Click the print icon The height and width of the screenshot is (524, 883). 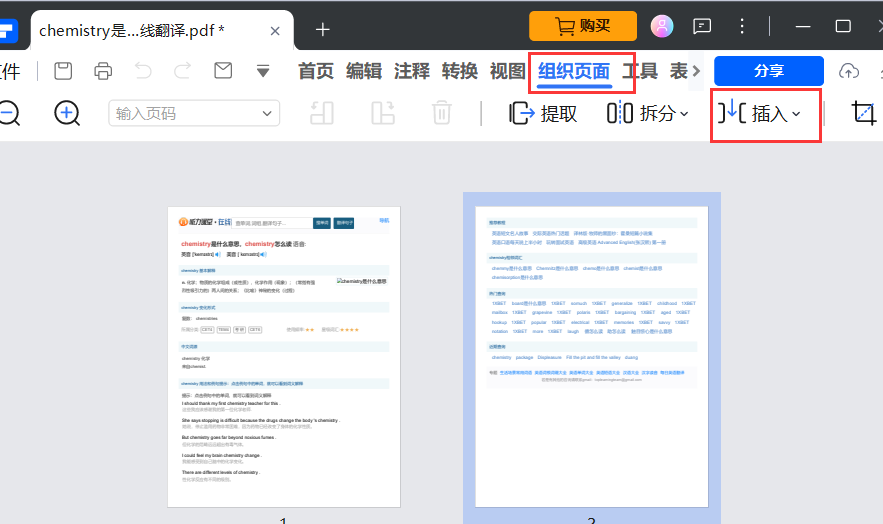click(x=103, y=71)
